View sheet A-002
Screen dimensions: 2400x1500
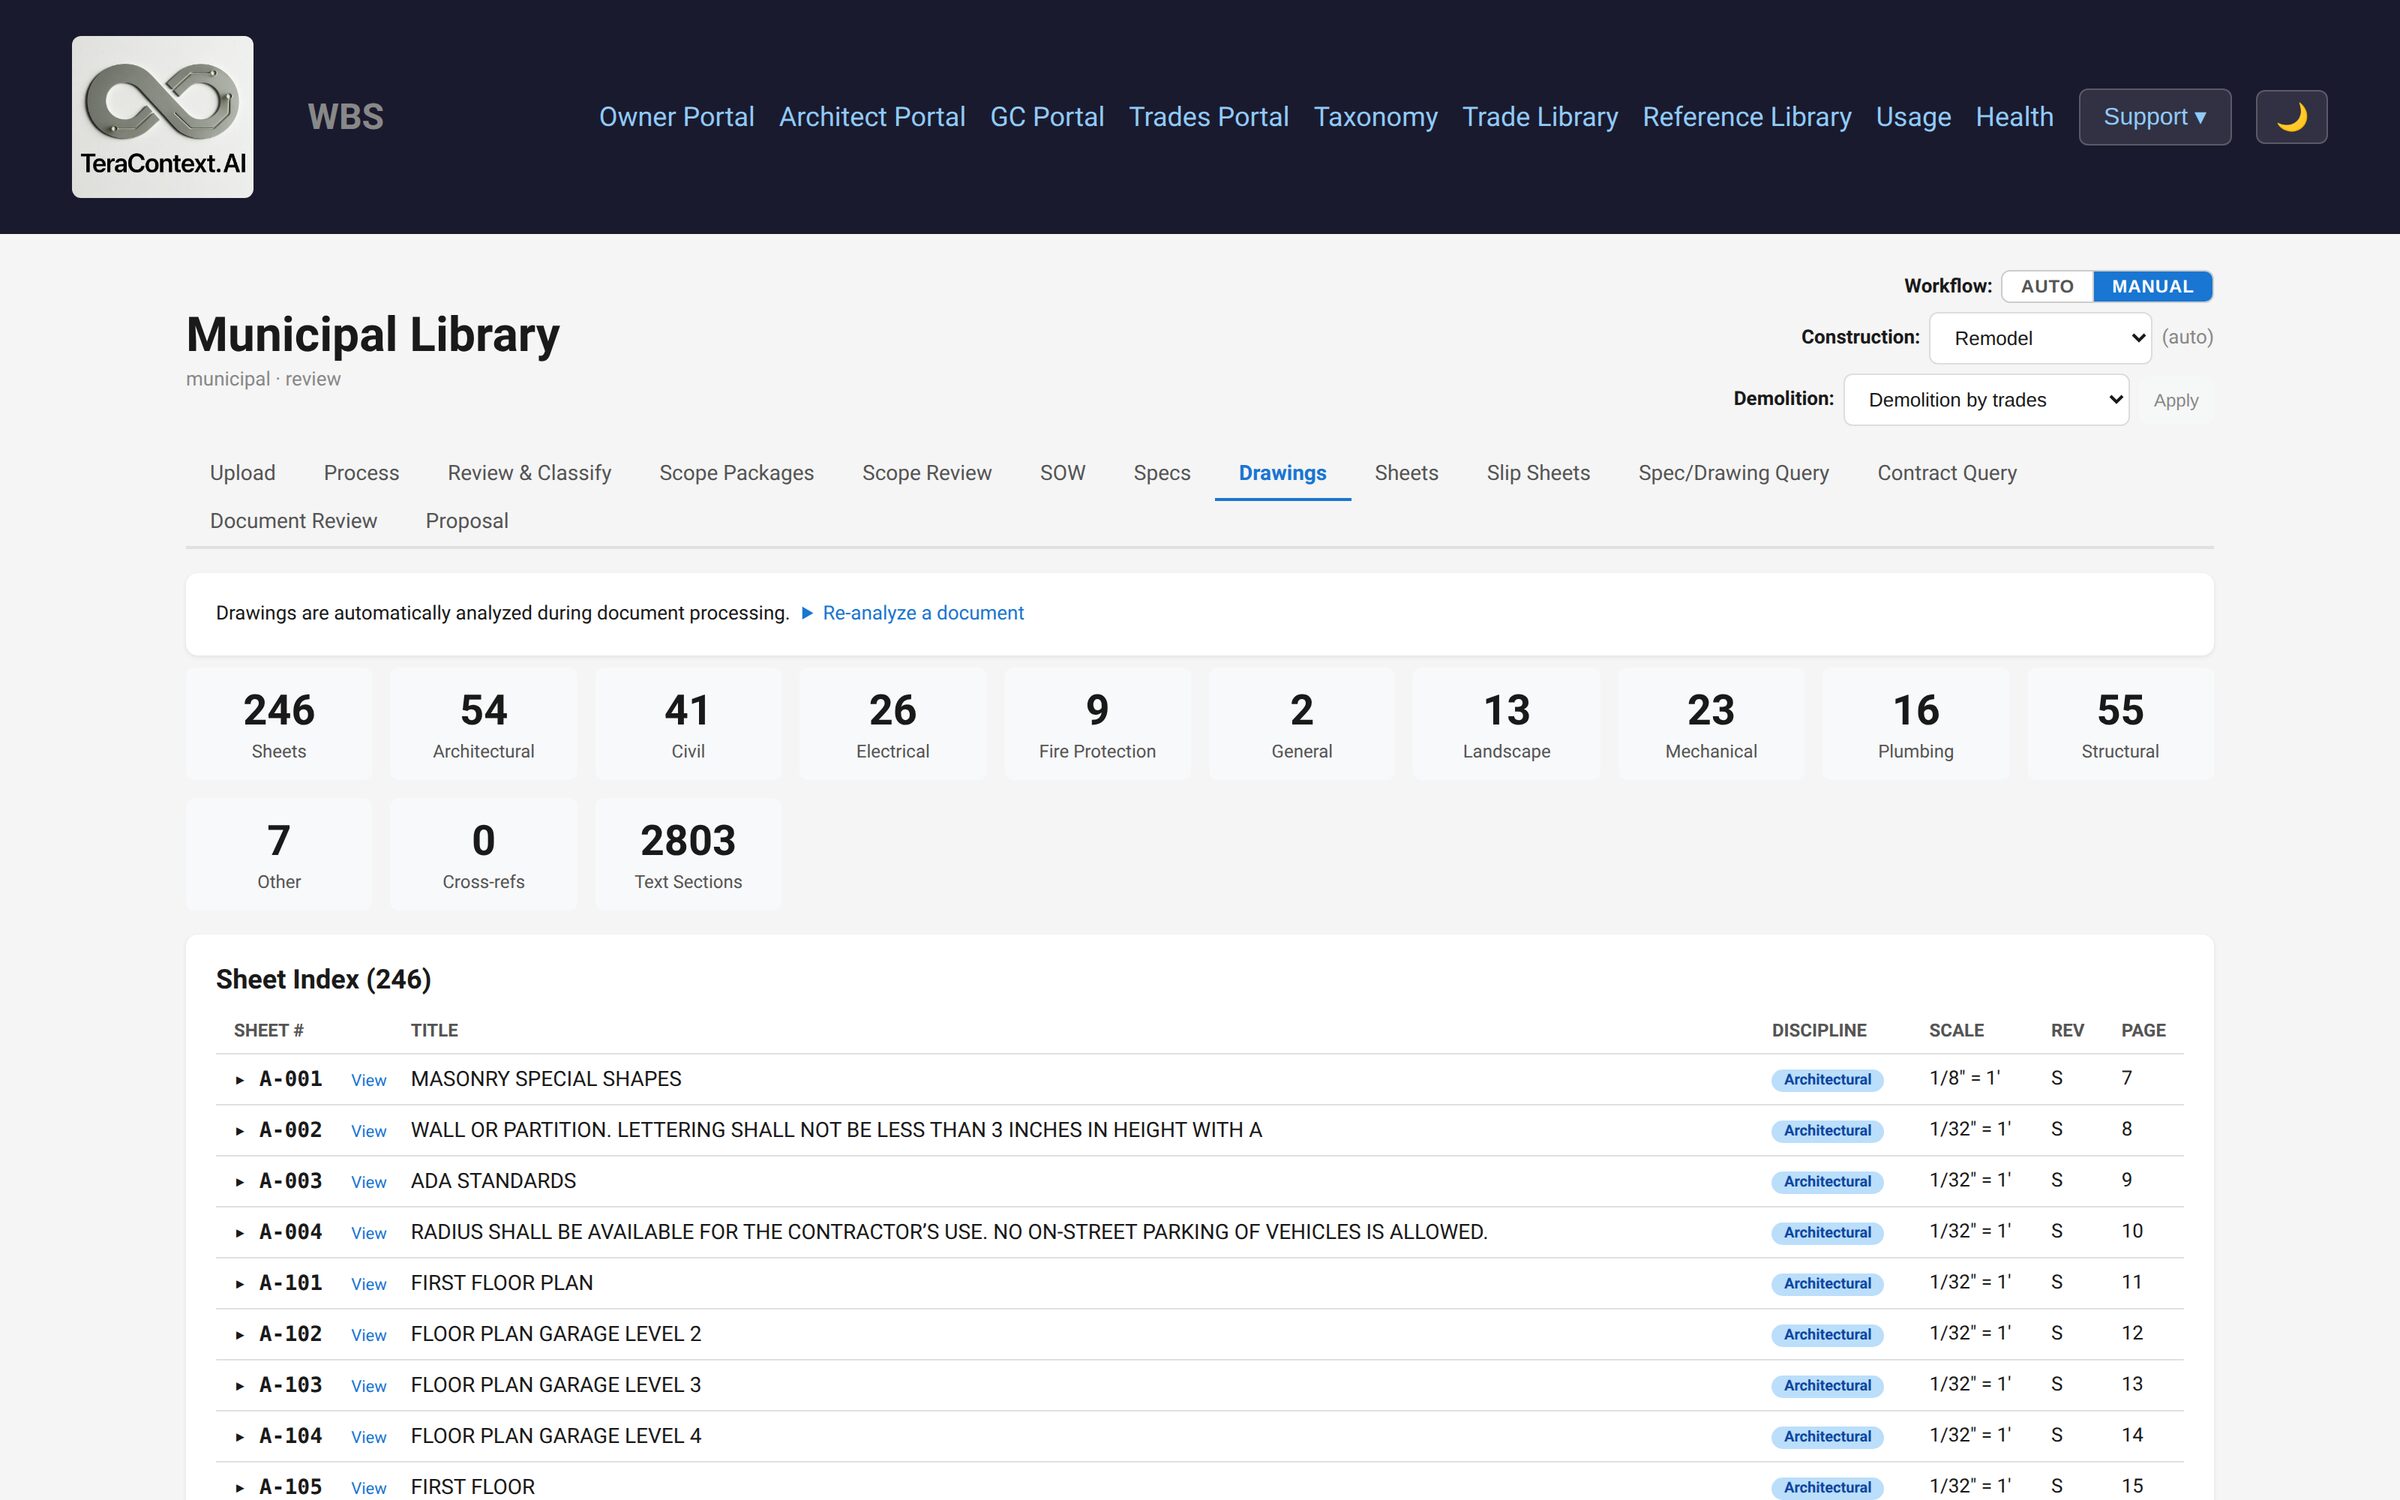(x=368, y=1131)
